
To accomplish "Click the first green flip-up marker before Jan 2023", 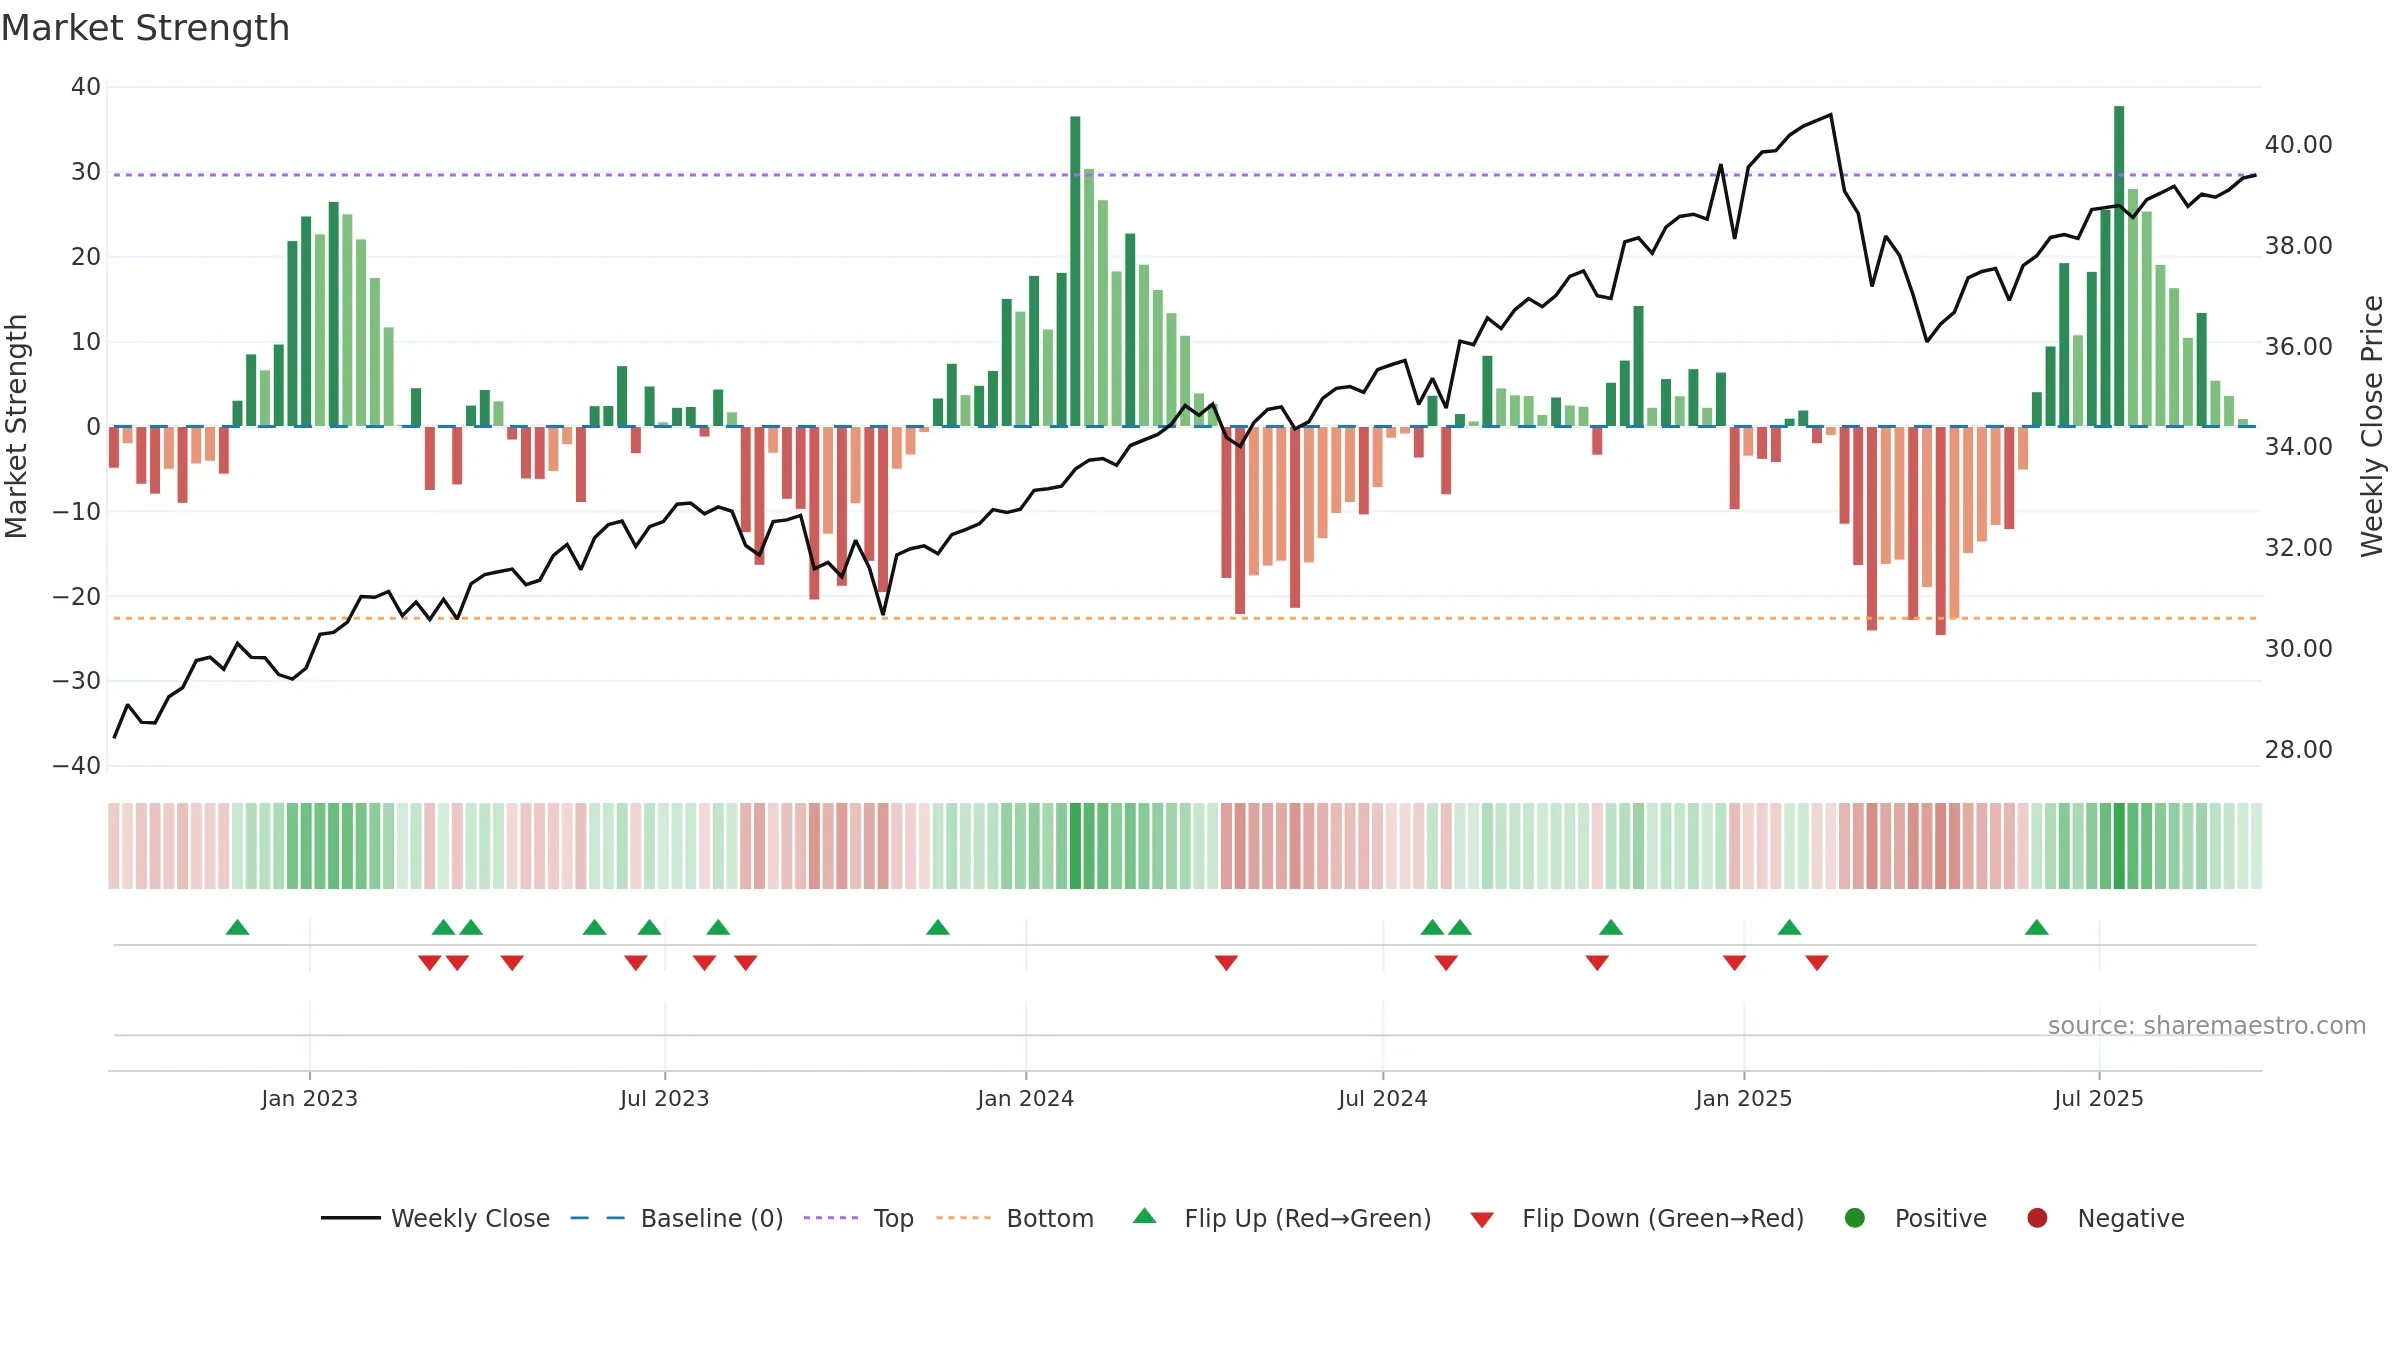I will click(237, 927).
